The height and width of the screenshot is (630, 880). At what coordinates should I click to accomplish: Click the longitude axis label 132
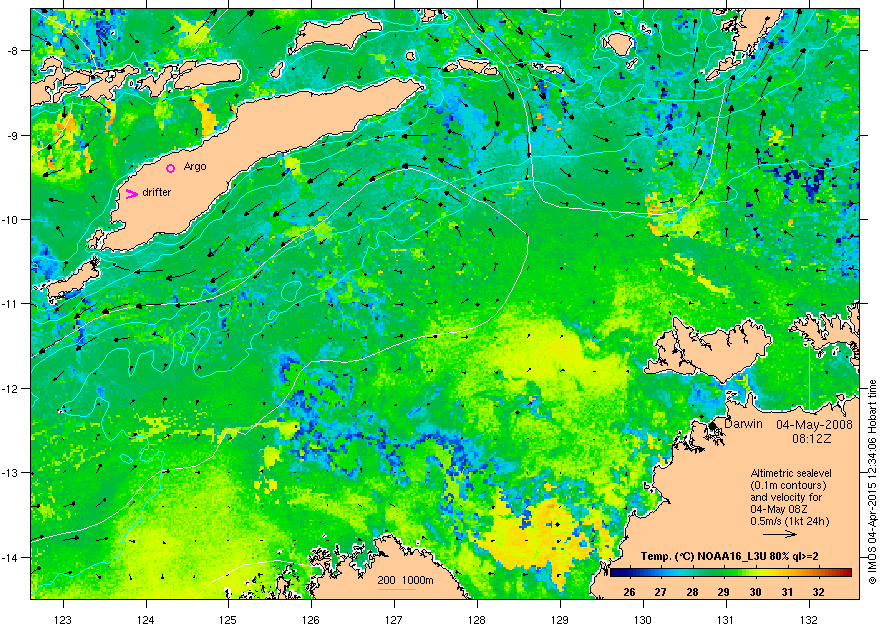[809, 620]
